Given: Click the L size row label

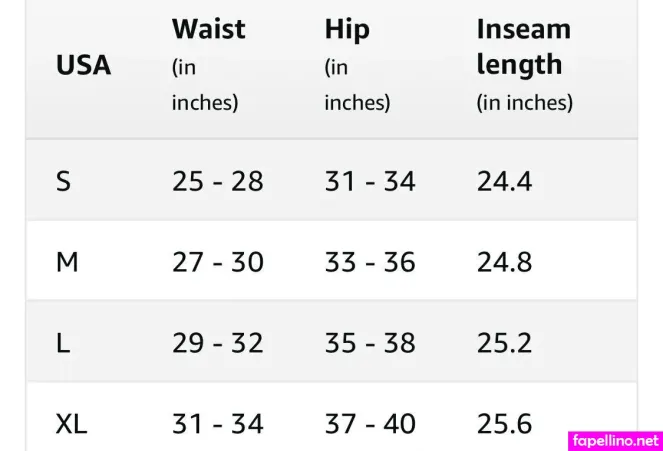Looking at the screenshot, I should click(63, 343).
